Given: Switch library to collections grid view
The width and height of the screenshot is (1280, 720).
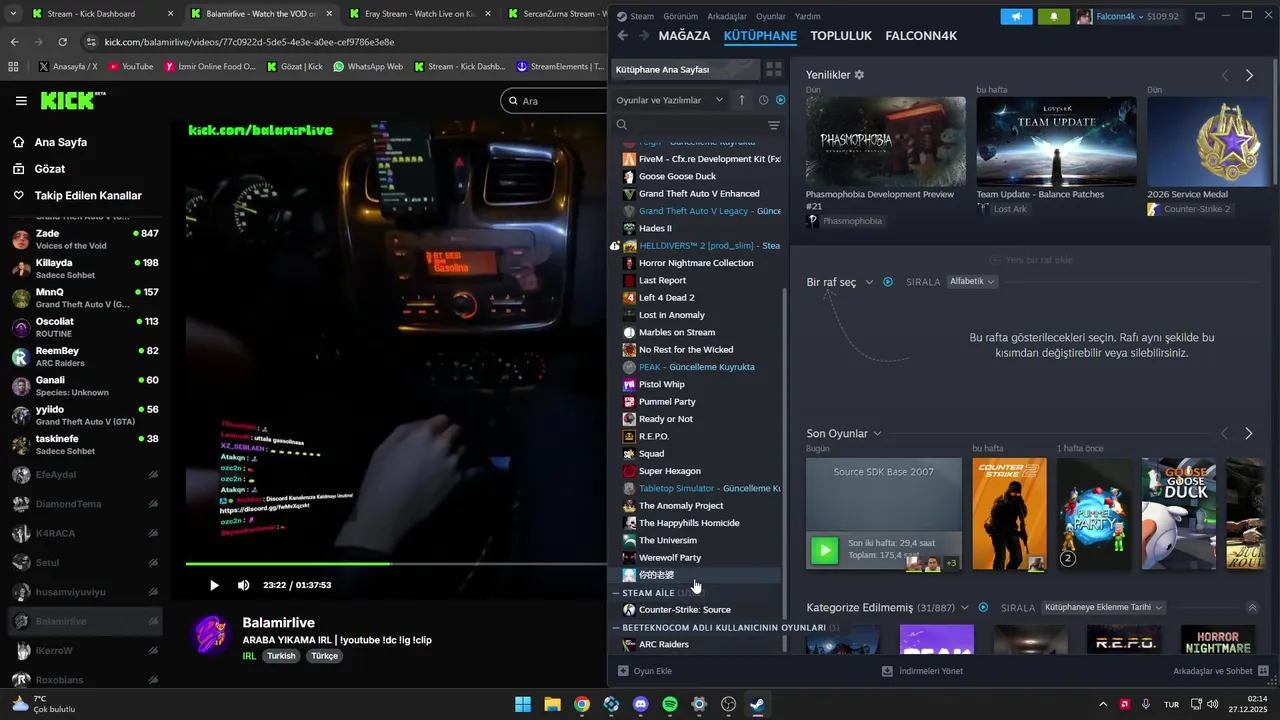Looking at the screenshot, I should [x=774, y=70].
